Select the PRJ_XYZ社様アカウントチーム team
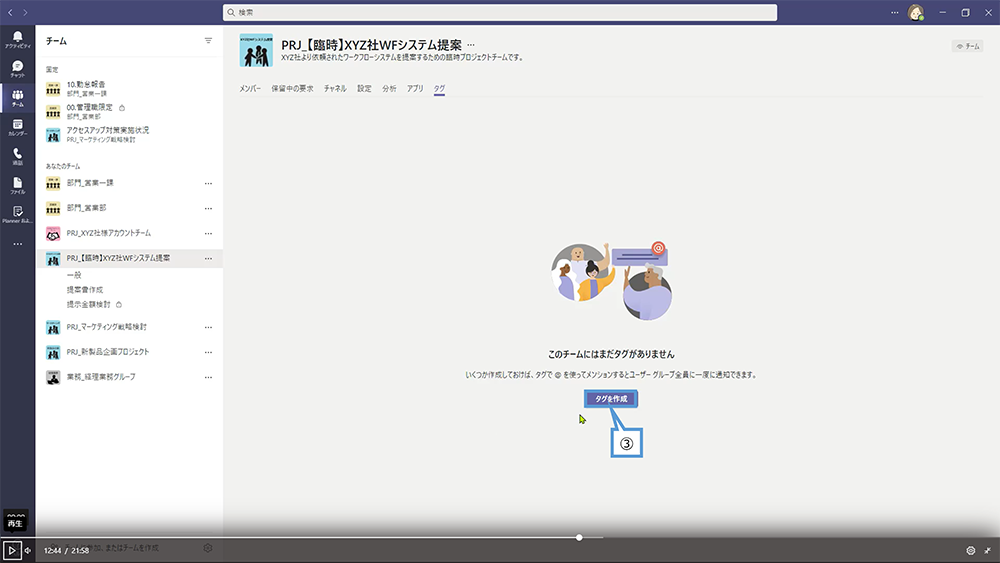Viewport: 1000px width, 563px height. tap(108, 233)
